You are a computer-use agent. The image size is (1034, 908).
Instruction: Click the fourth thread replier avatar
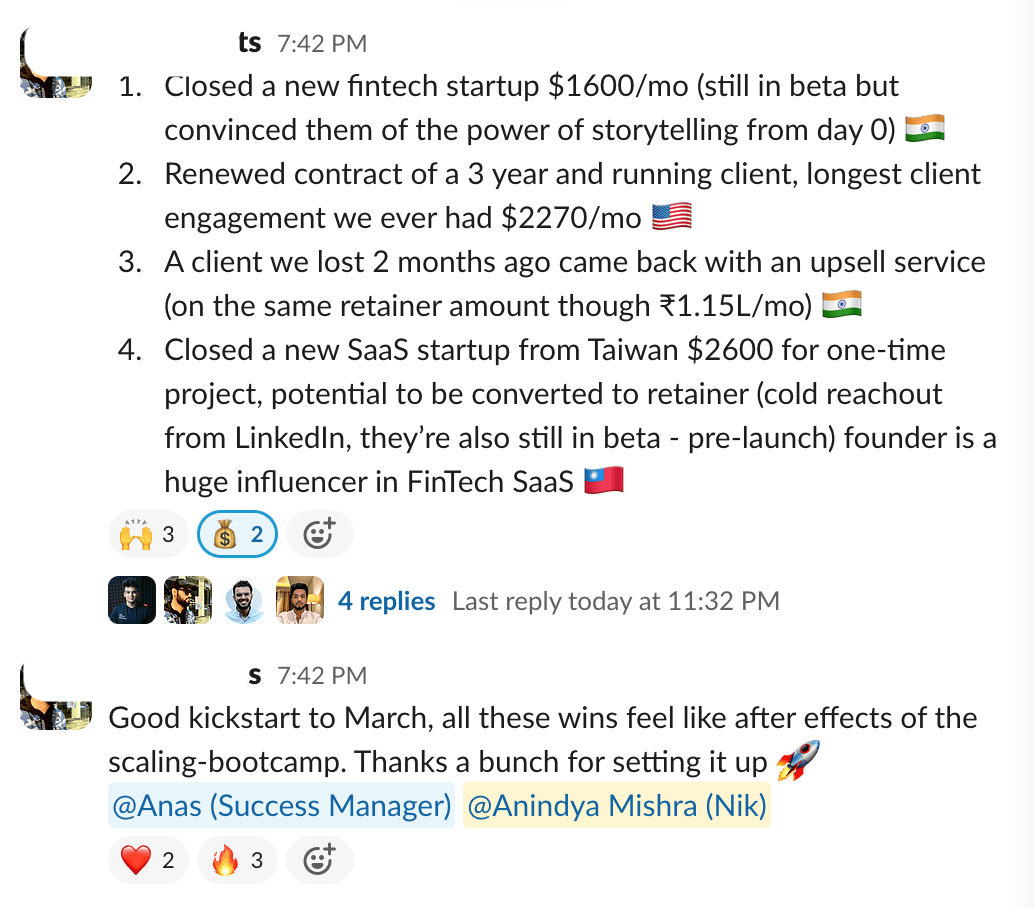[299, 600]
